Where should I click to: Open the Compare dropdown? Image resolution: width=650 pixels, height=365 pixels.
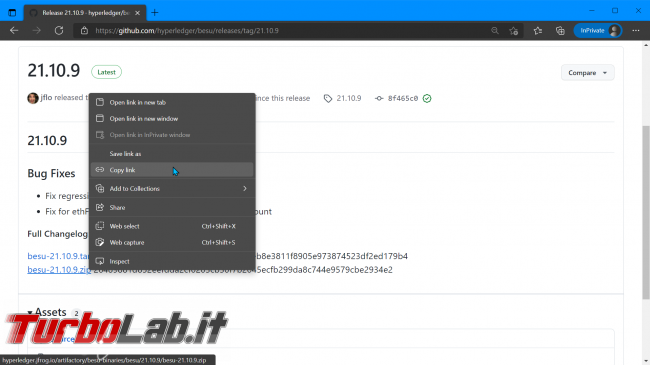587,73
